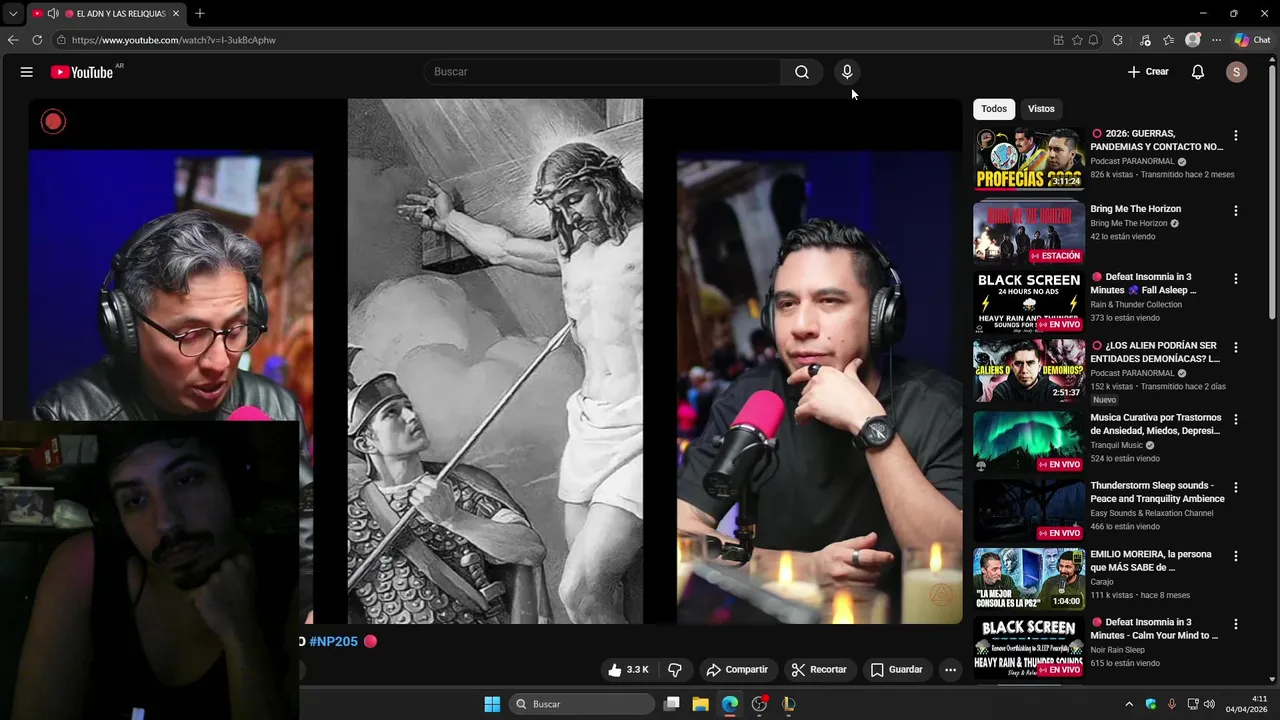Select the Todos filter chip

(994, 109)
